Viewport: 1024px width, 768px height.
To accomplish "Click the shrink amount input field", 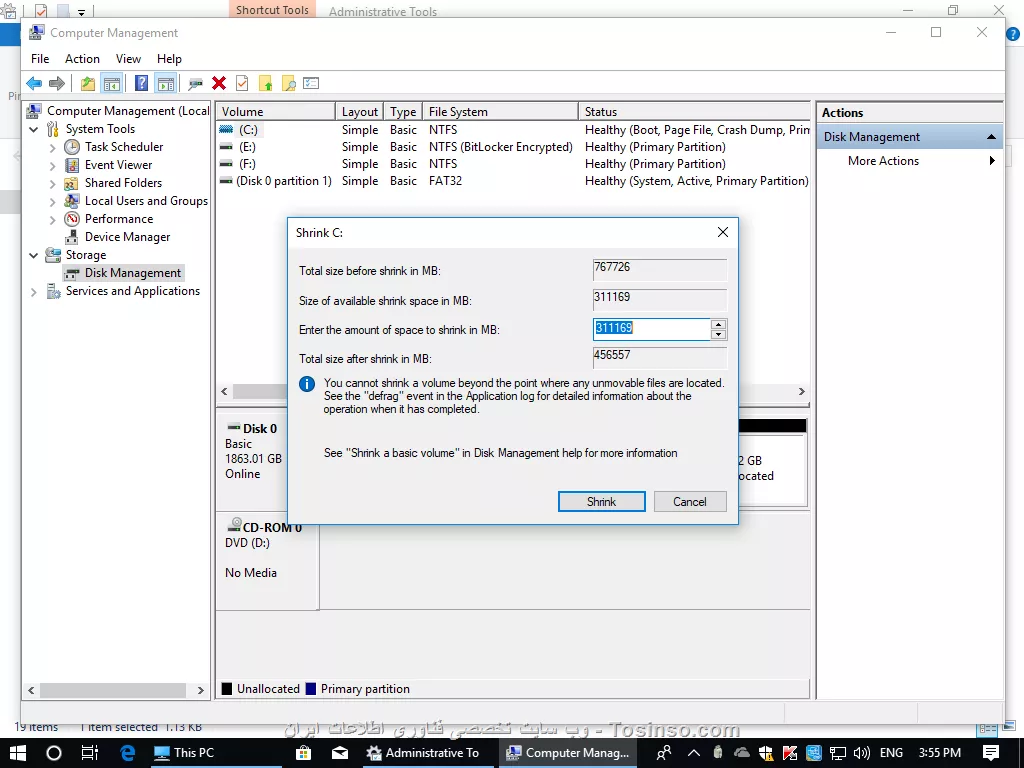I will pos(651,328).
